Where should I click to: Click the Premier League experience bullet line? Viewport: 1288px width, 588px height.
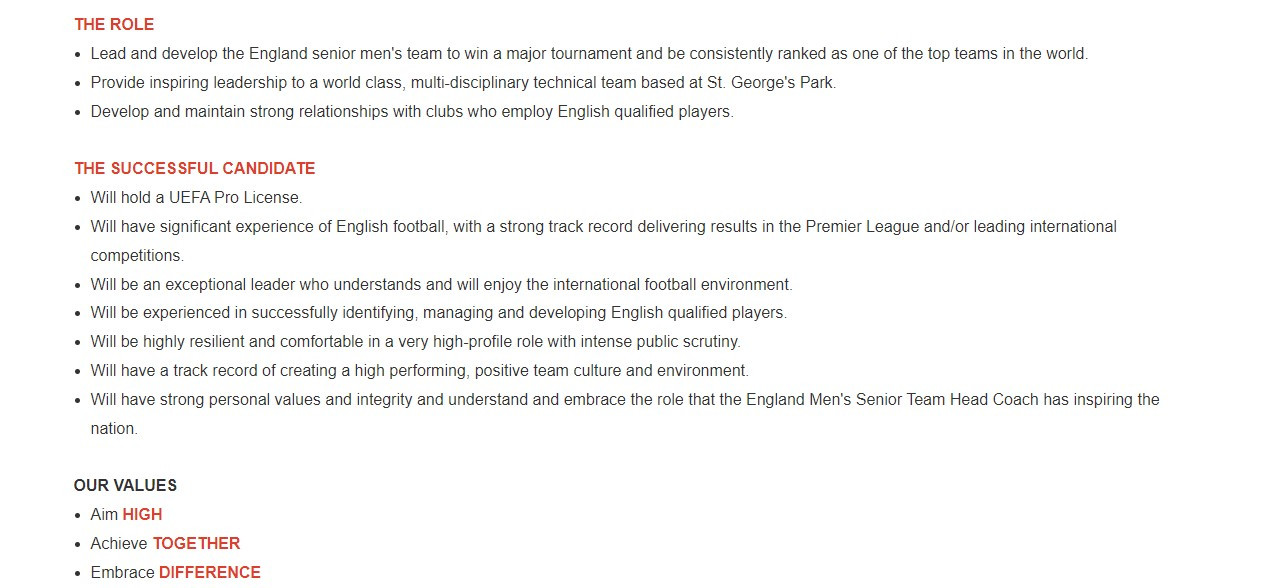(604, 226)
